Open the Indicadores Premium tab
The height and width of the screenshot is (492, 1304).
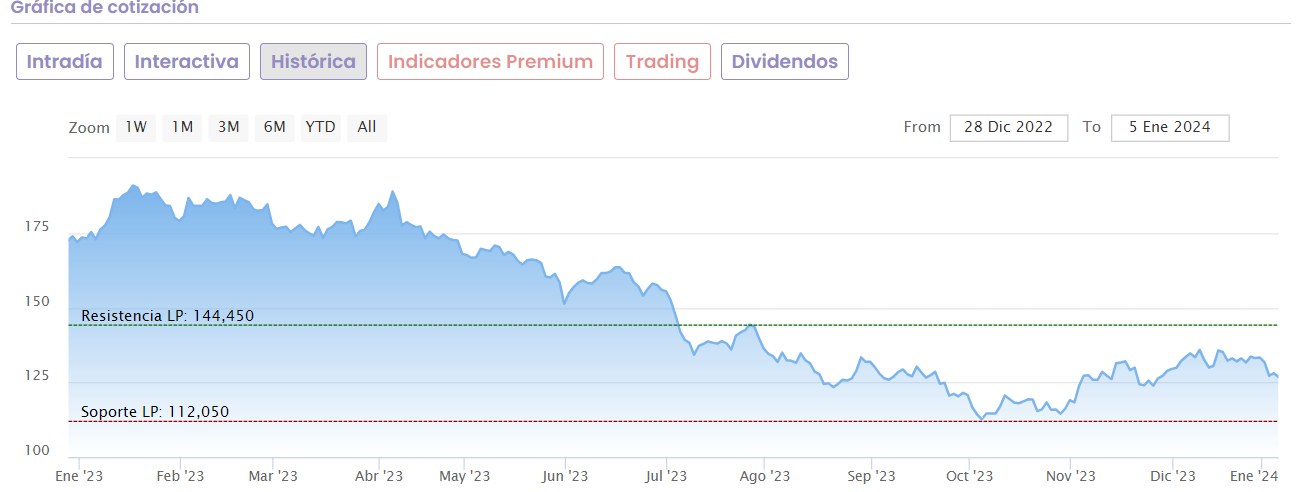pyautogui.click(x=490, y=62)
